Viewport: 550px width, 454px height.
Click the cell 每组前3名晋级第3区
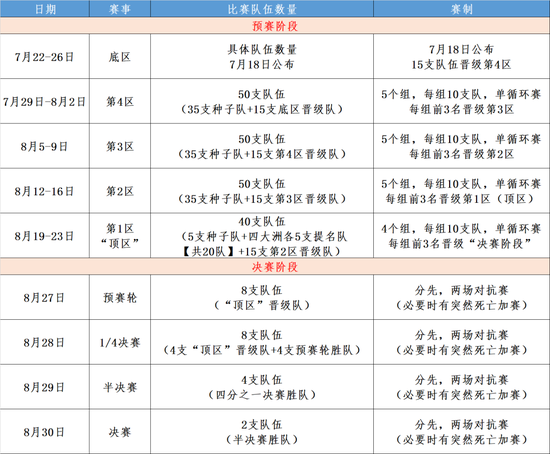[462, 101]
